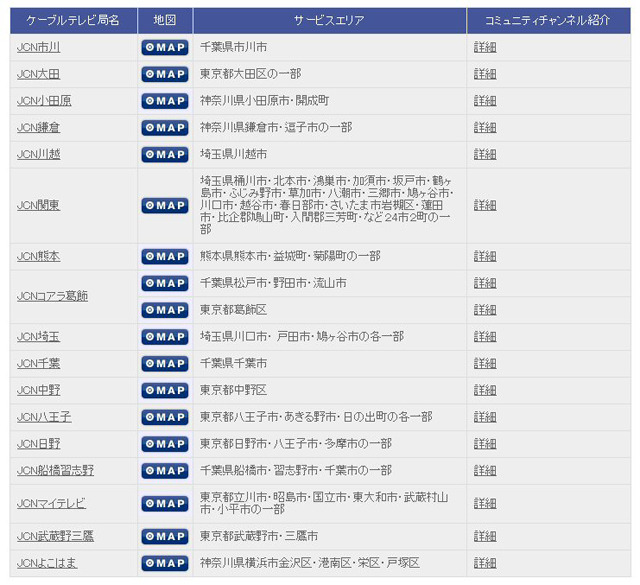Follow the JCN中野 station link
Image resolution: width=640 pixels, height=585 pixels.
[x=38, y=390]
